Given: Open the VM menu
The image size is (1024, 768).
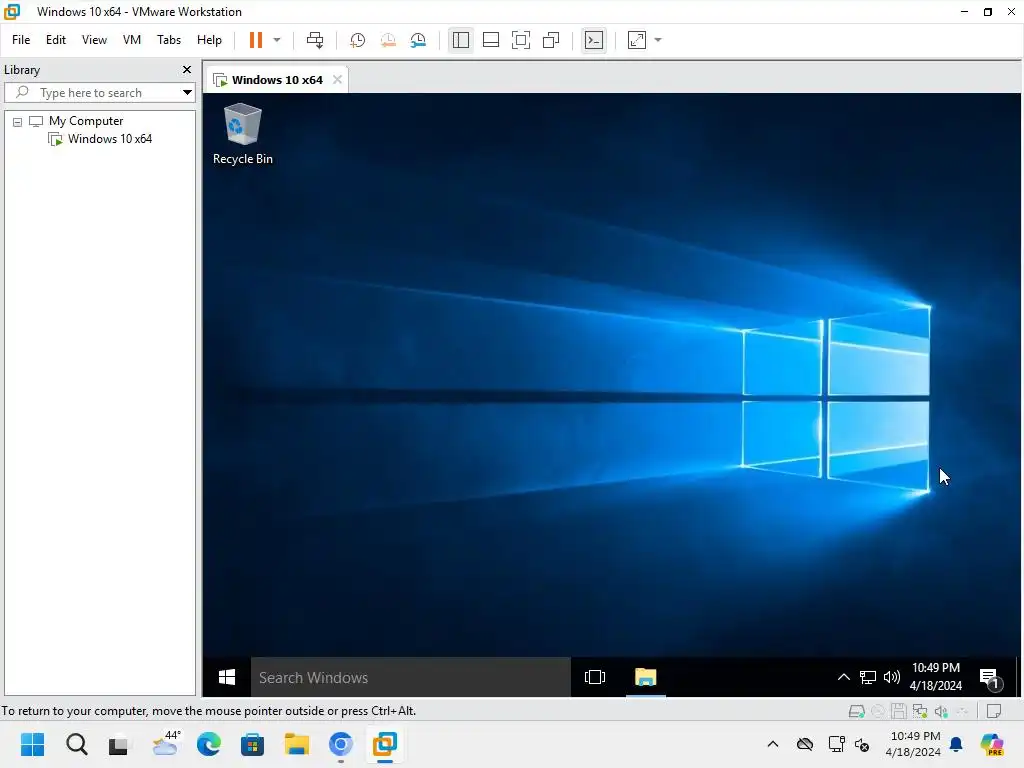Looking at the screenshot, I should [132, 40].
